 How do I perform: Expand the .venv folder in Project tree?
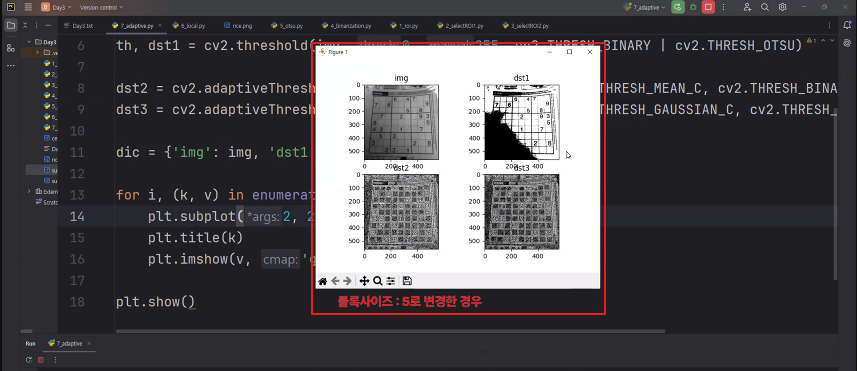point(38,52)
